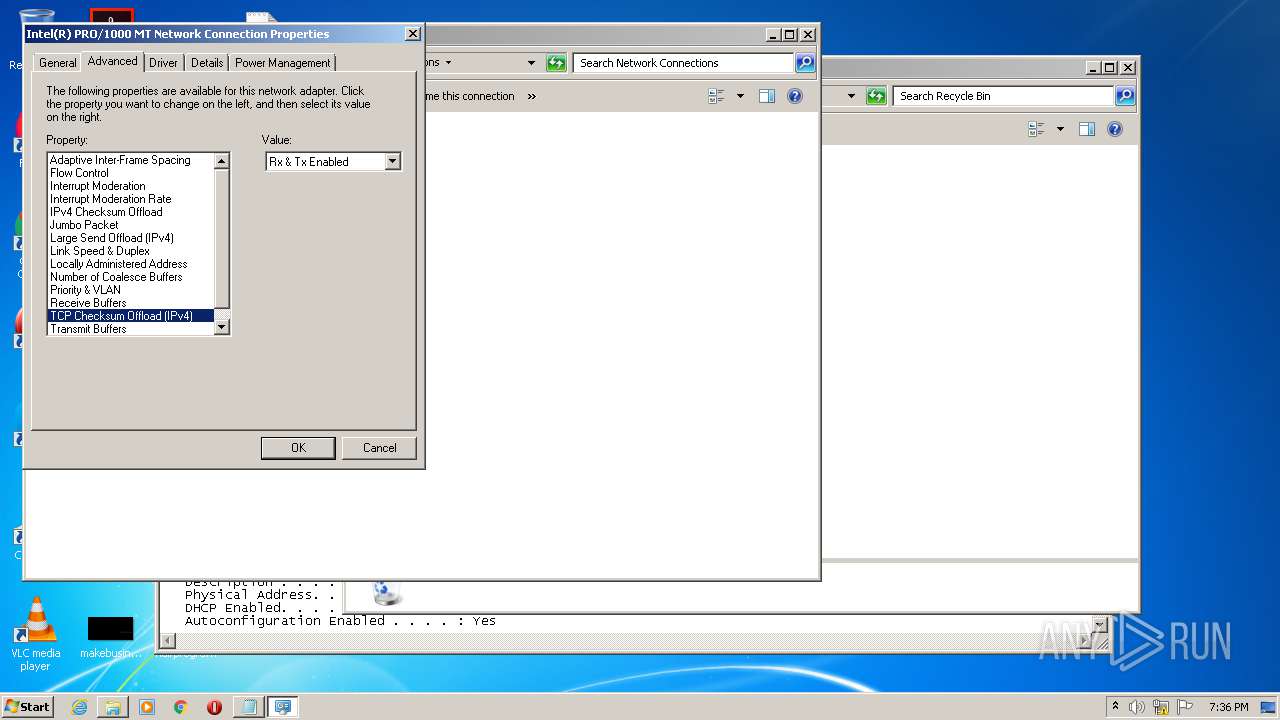Click the Search Network Connections field

tap(684, 63)
